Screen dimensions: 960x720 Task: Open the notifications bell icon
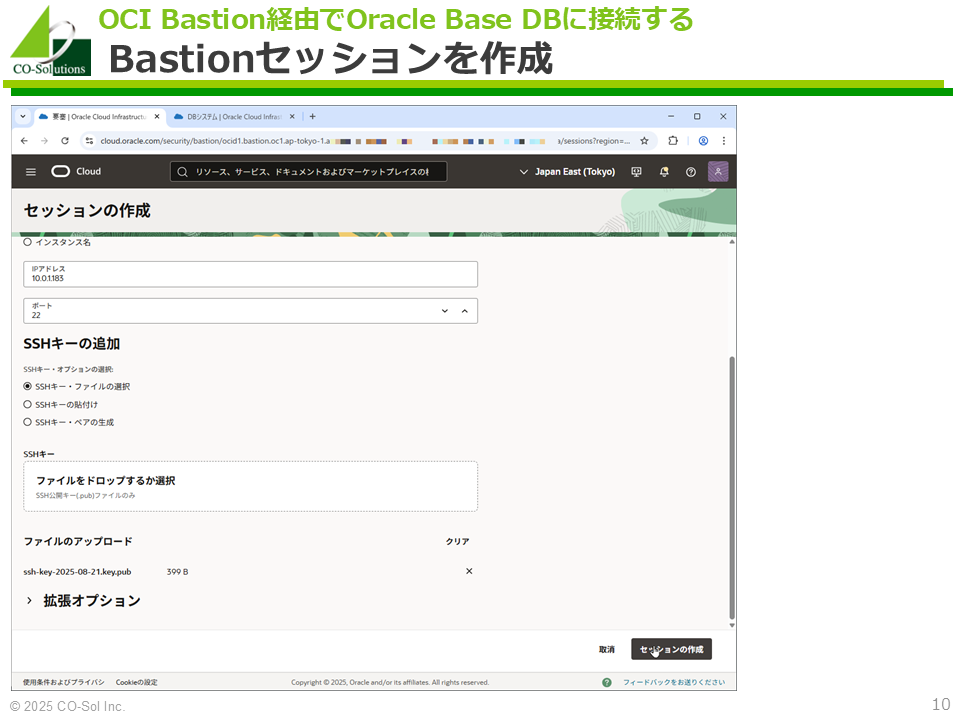(664, 172)
